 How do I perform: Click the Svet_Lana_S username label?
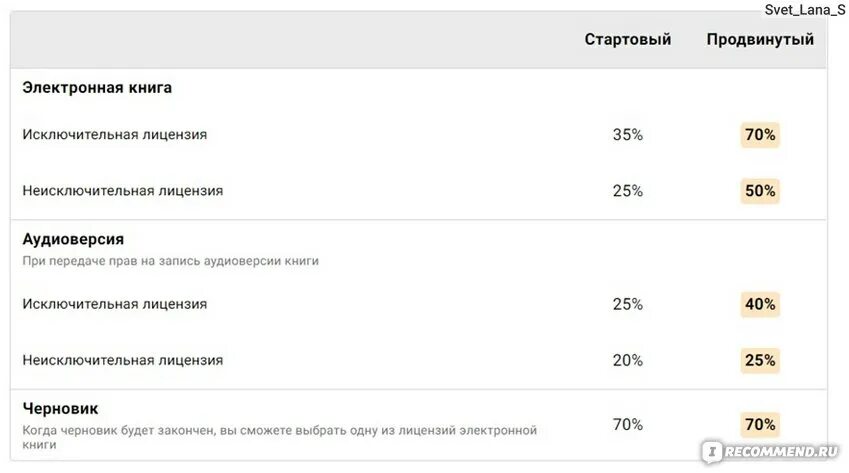(x=805, y=10)
